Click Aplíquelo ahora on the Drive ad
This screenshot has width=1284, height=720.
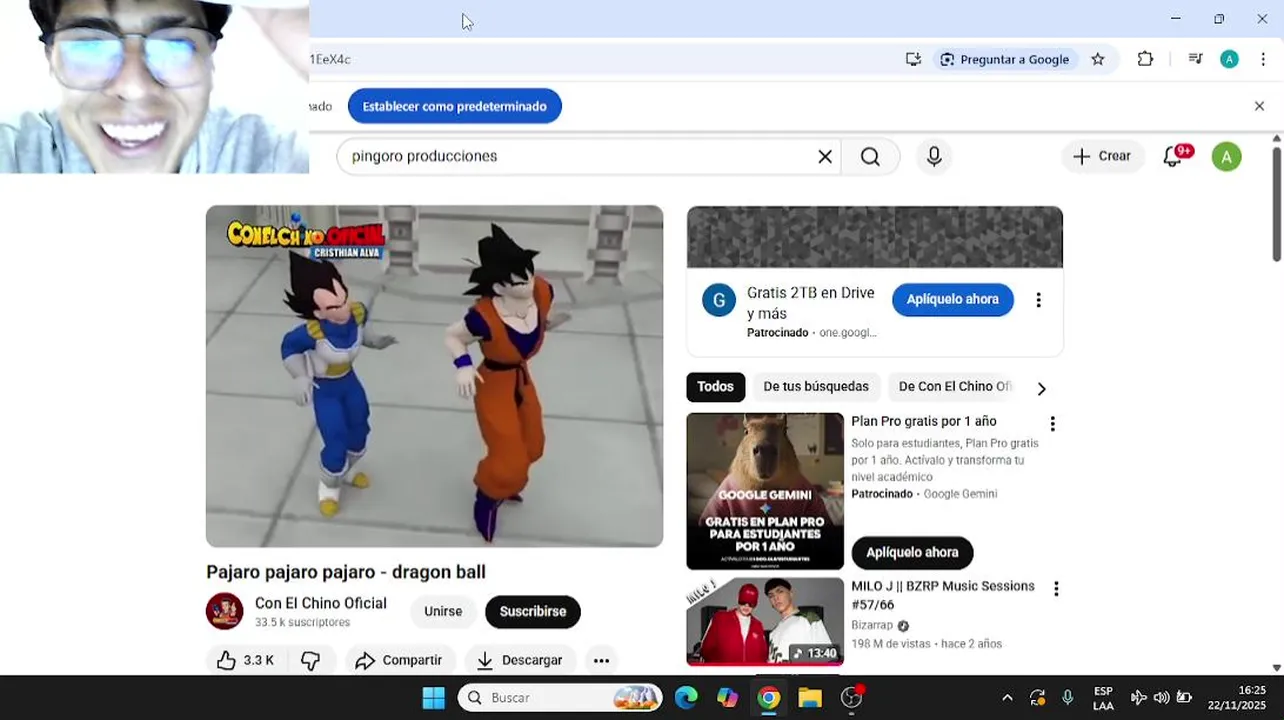pos(952,299)
